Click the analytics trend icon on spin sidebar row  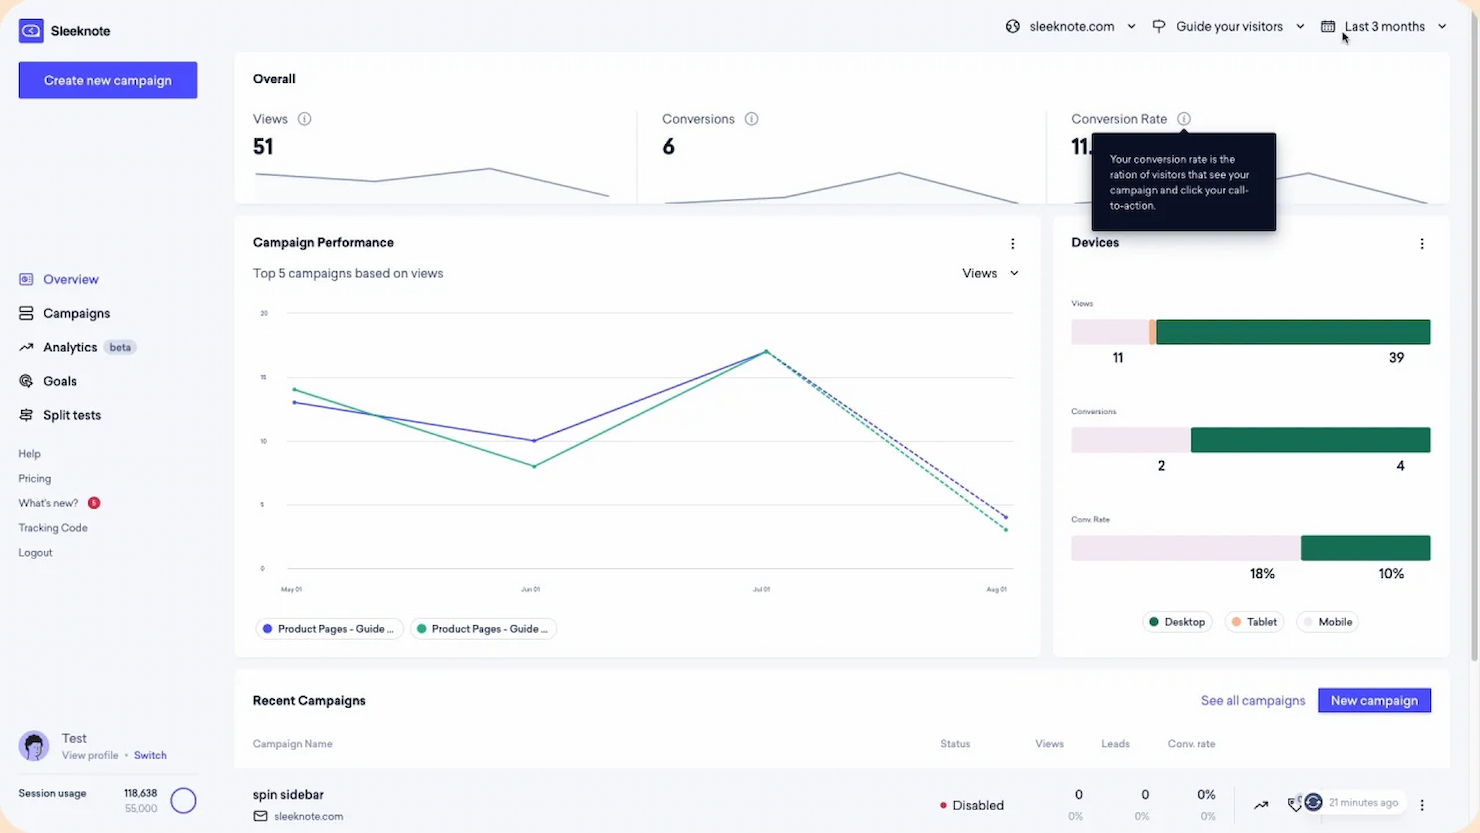click(x=1260, y=803)
